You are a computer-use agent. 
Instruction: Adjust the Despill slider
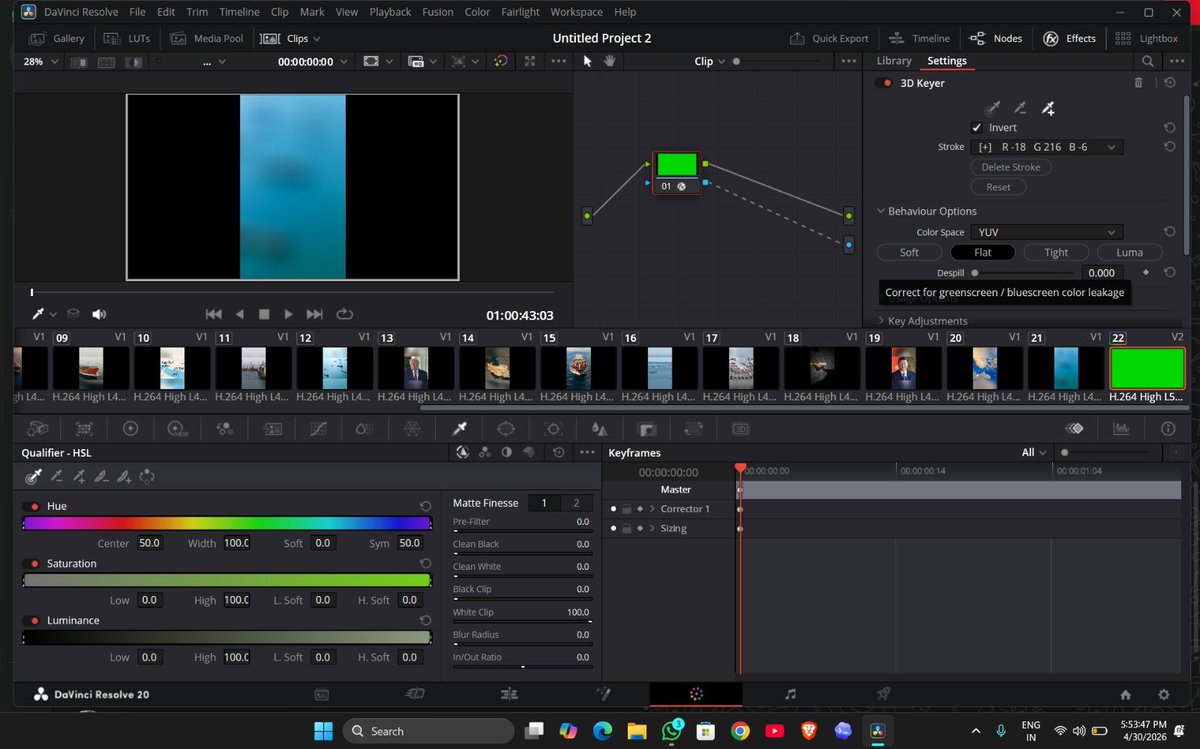pos(1025,273)
